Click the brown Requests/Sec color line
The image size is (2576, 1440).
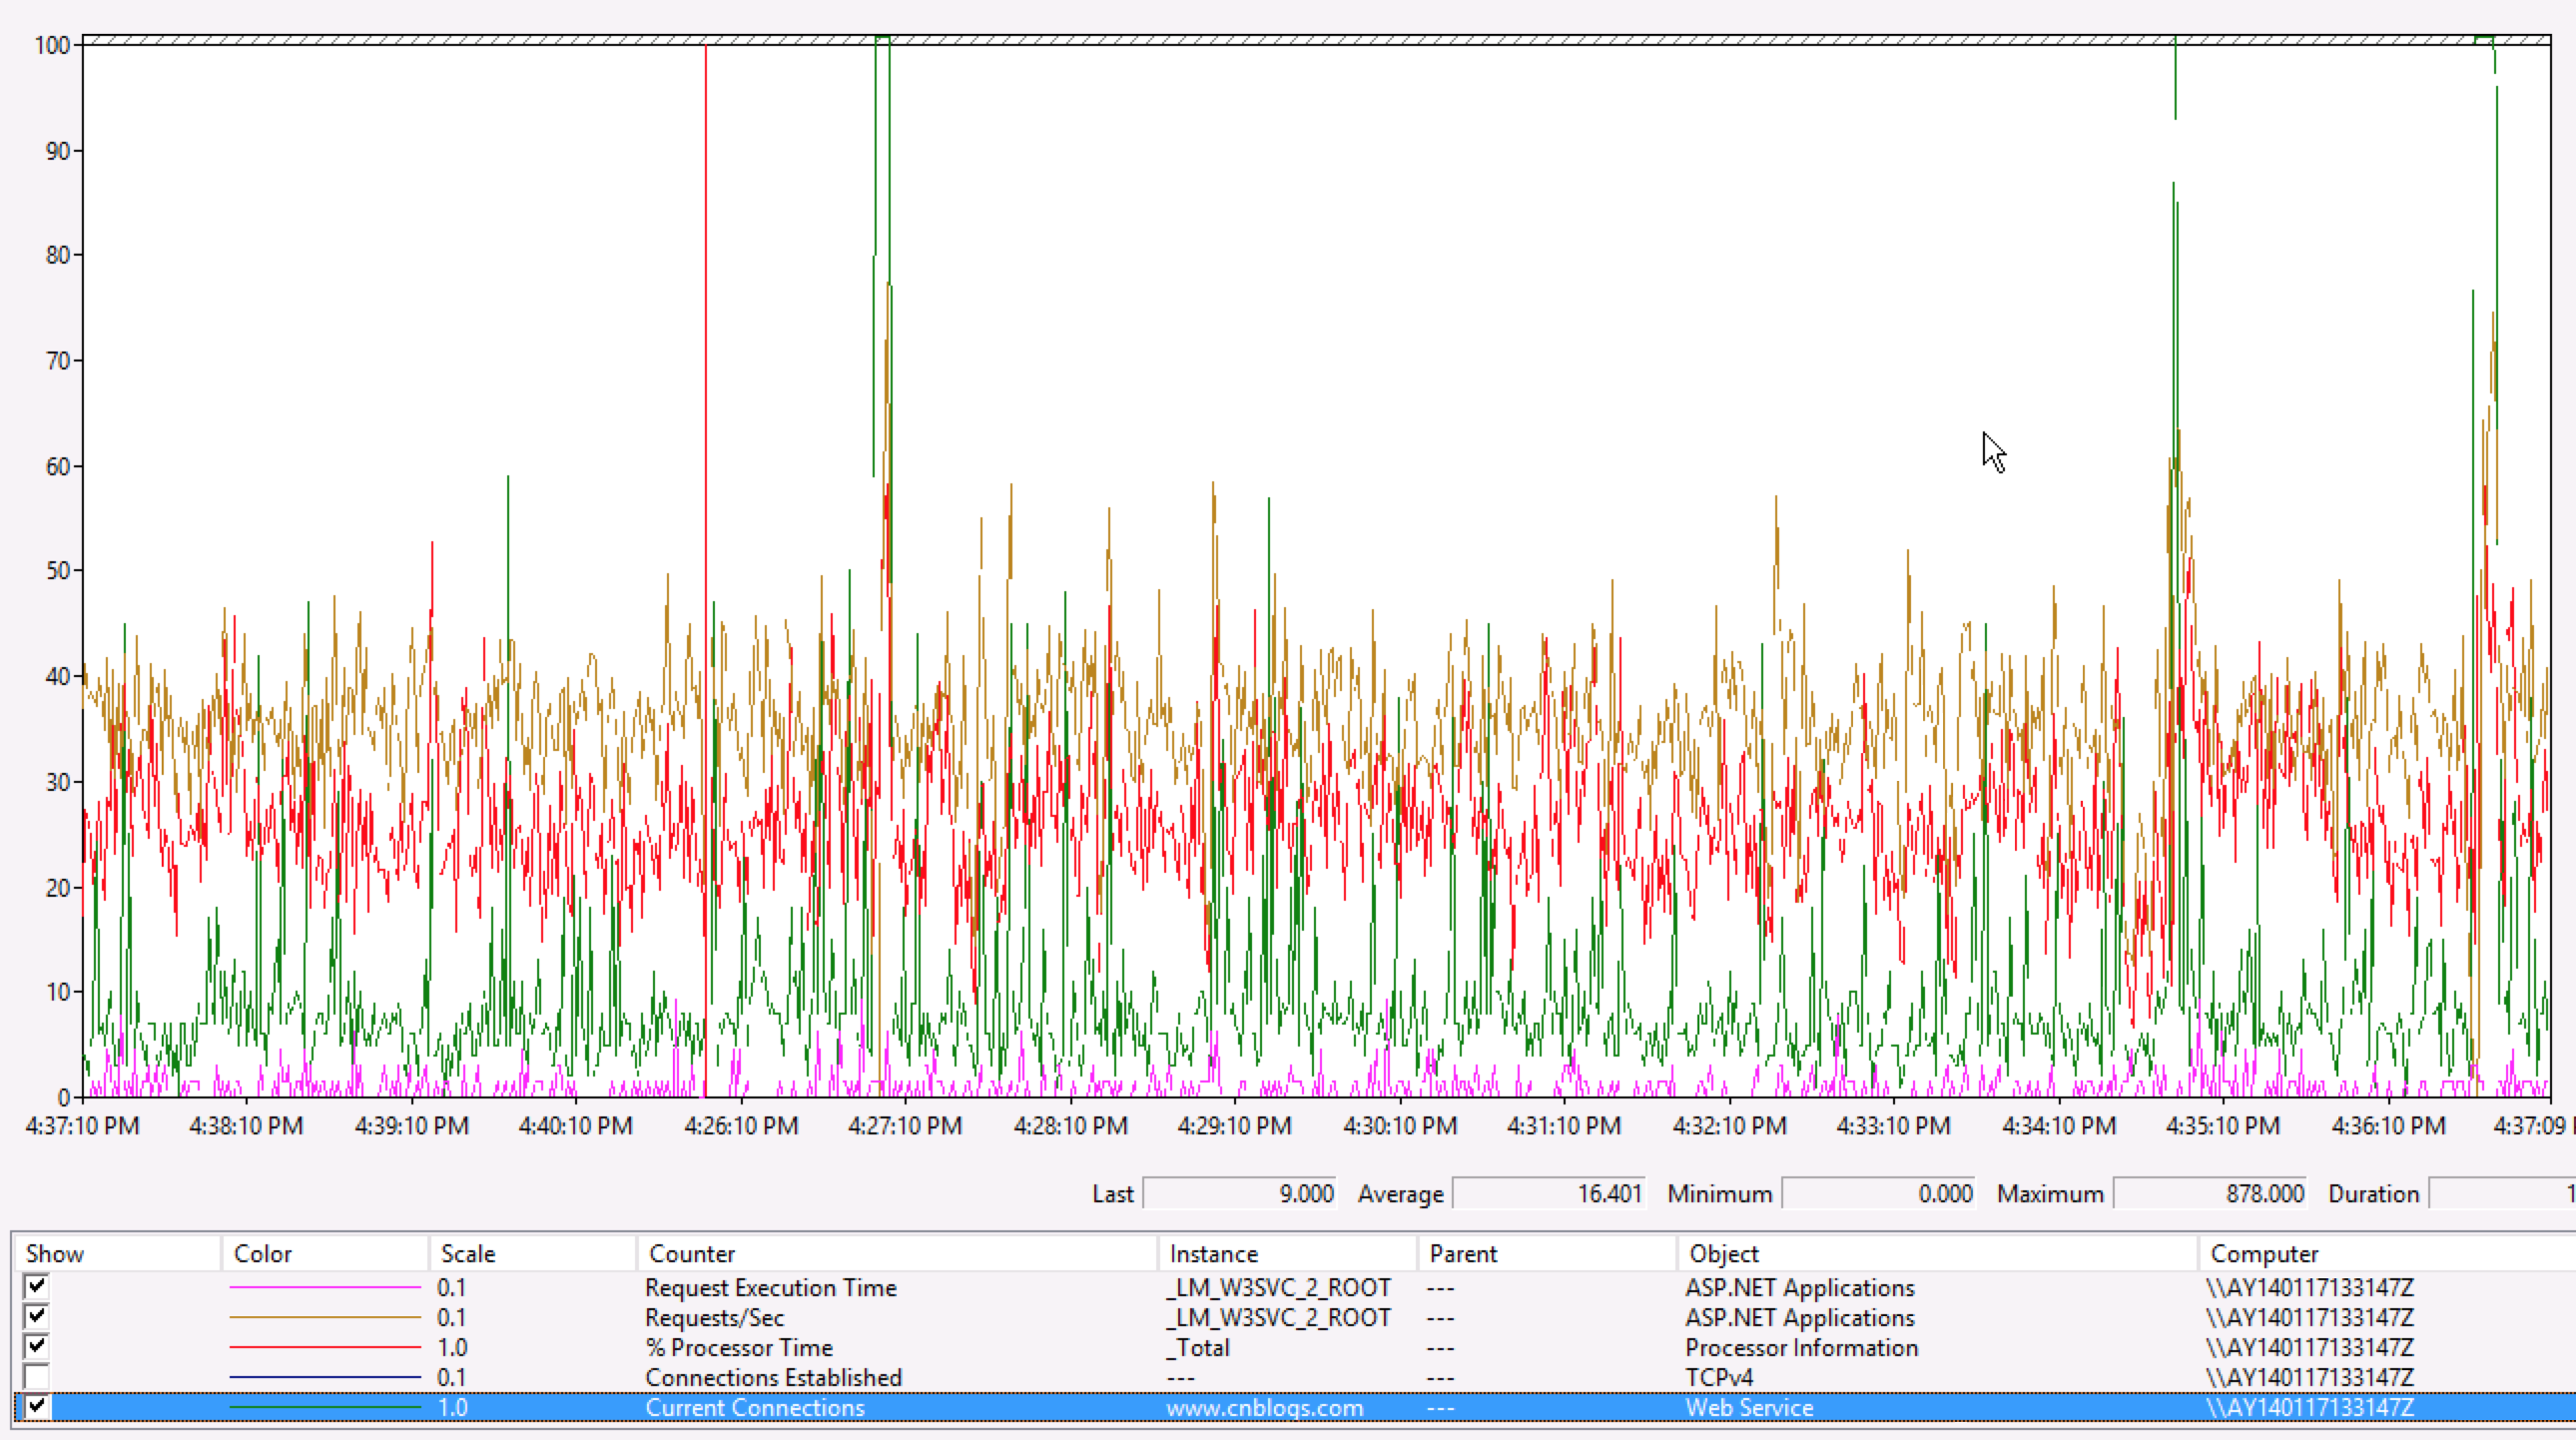[x=325, y=1317]
